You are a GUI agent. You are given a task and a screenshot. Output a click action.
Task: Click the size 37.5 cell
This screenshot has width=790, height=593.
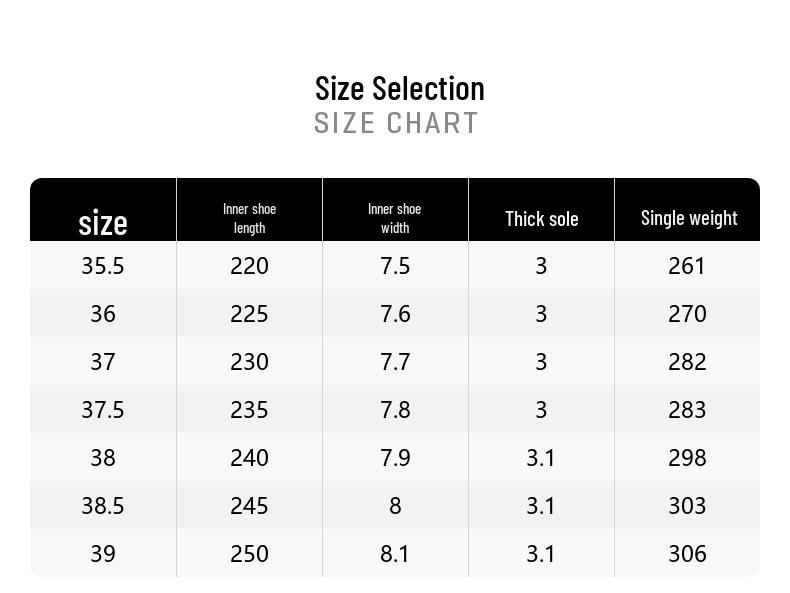(x=103, y=410)
